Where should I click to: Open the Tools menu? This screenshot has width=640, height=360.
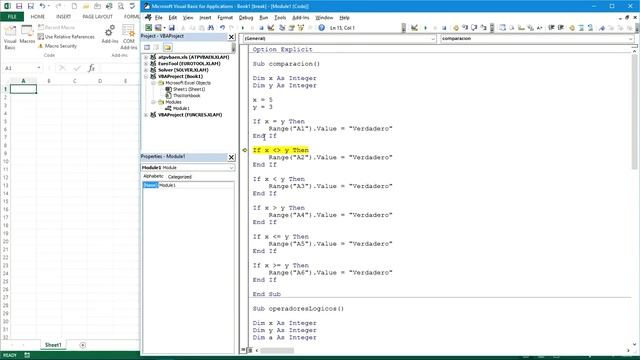280,18
